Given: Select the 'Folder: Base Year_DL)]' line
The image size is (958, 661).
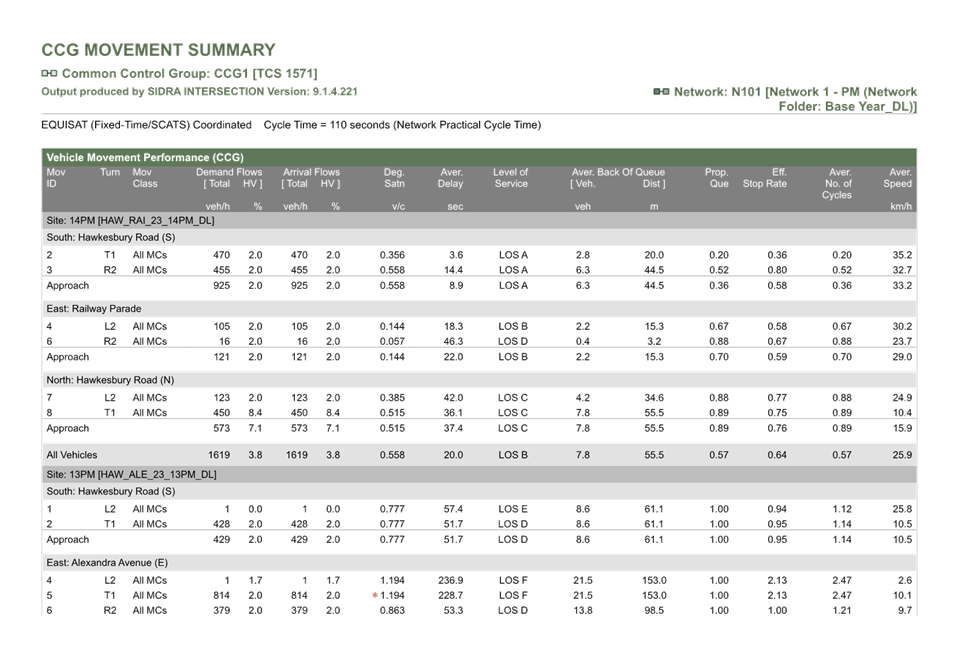Looking at the screenshot, I should (847, 106).
